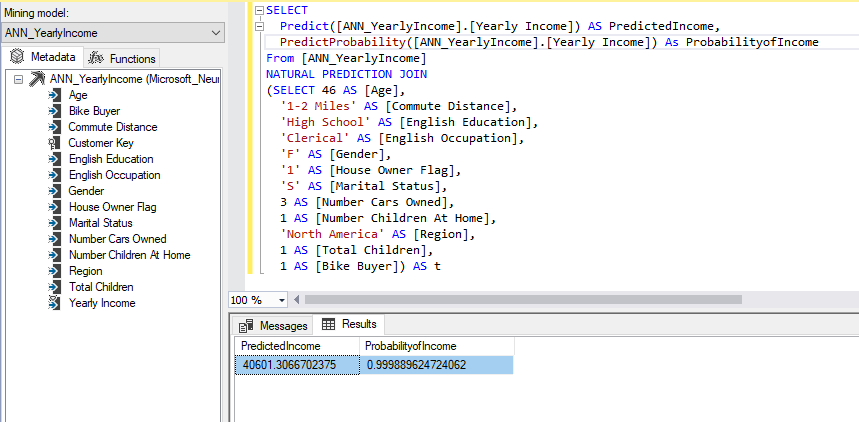Click the Marital Status column icon
This screenshot has height=422, width=859.
click(x=54, y=223)
